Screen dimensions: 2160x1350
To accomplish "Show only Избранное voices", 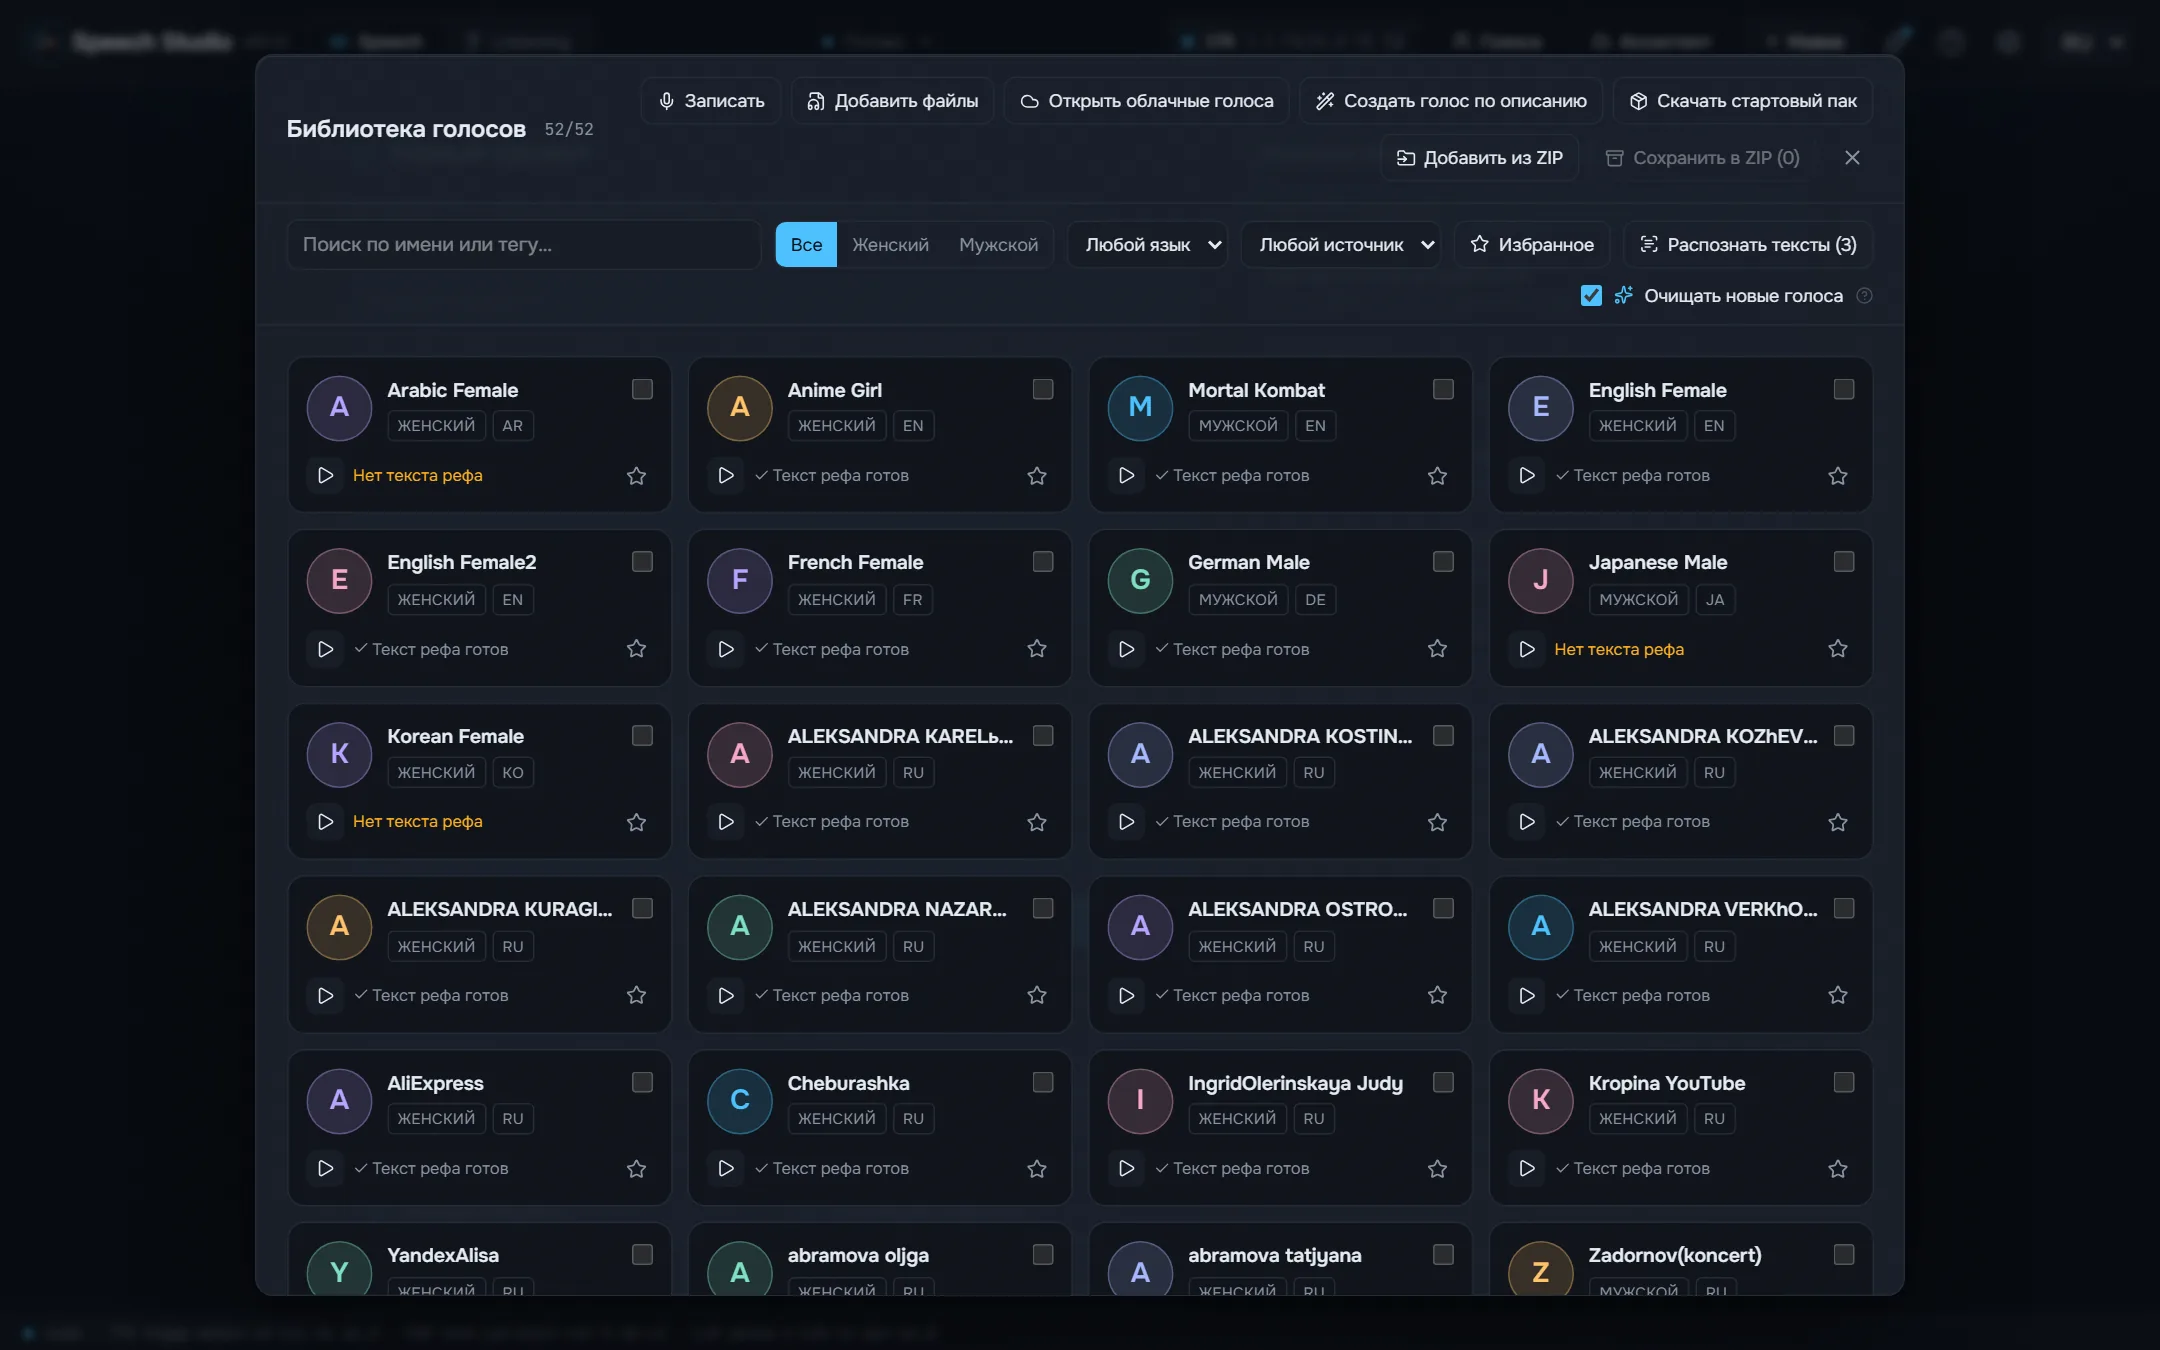I will coord(1532,245).
